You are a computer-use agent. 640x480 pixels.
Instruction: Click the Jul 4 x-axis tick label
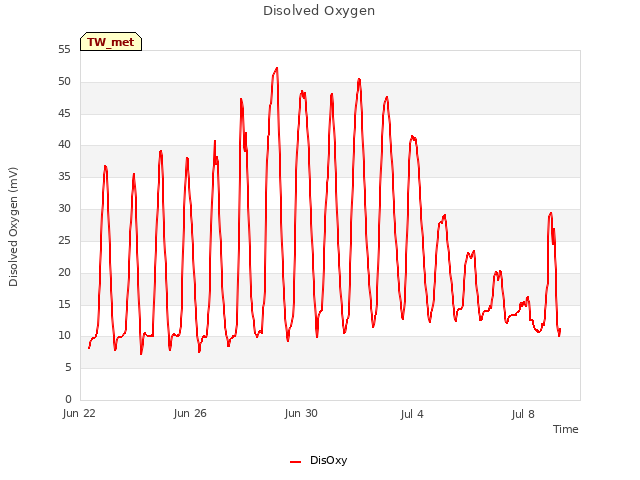point(412,414)
